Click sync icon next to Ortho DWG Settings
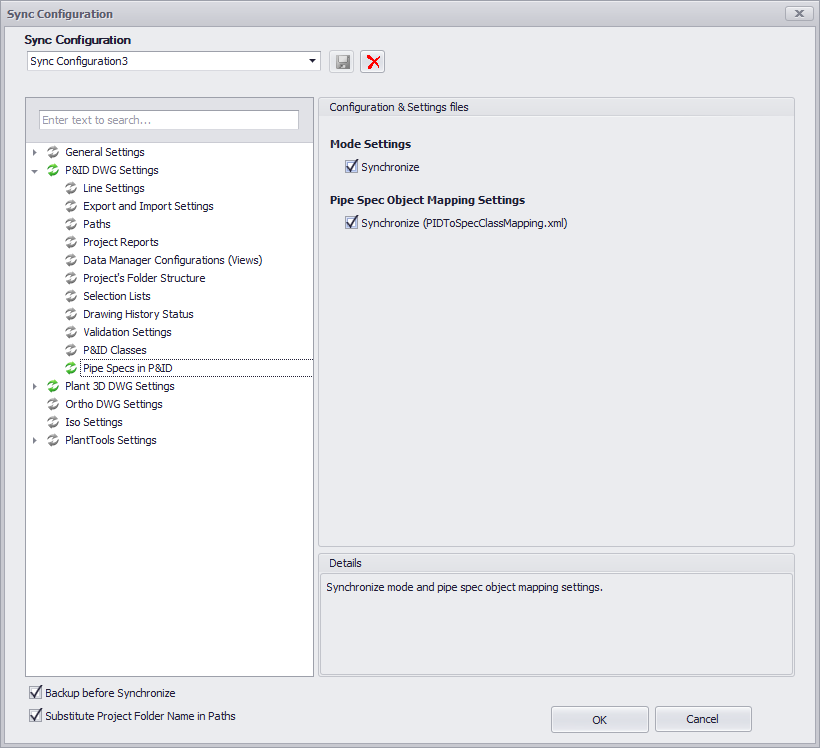Screen dimensions: 820x748 (x=53, y=404)
